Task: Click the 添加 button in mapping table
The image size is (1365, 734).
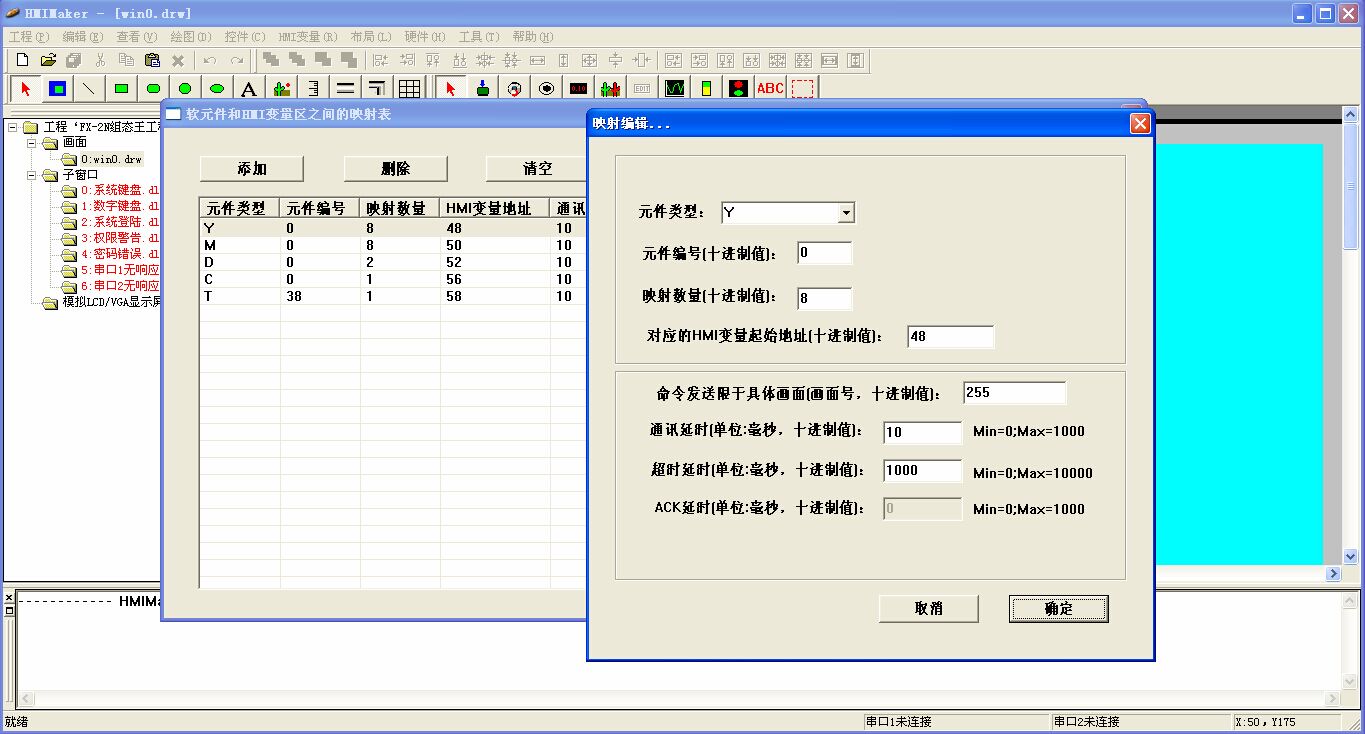Action: [x=252, y=169]
